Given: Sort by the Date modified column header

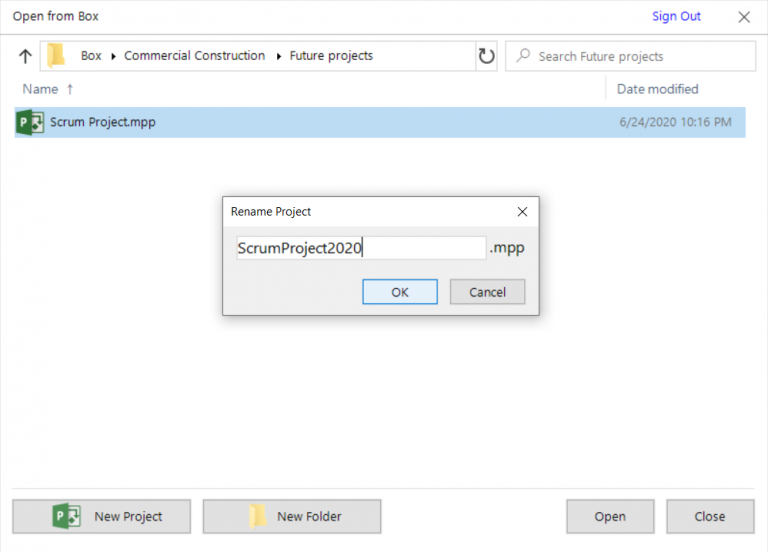Looking at the screenshot, I should [657, 89].
